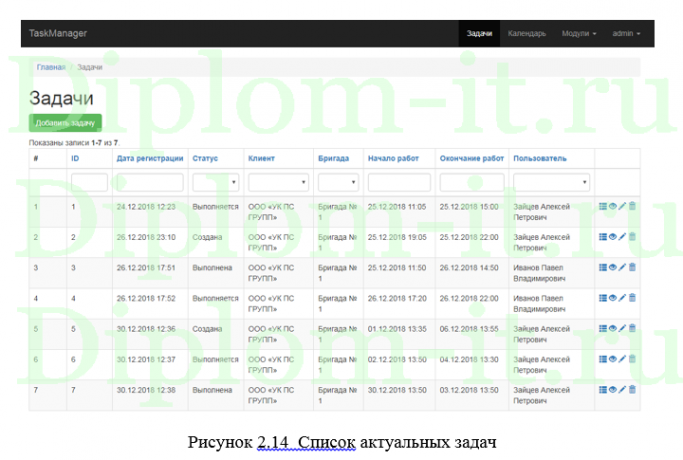This screenshot has width=683, height=460.
Task: Edit task ID 5 with the pencil icon
Action: click(622, 328)
